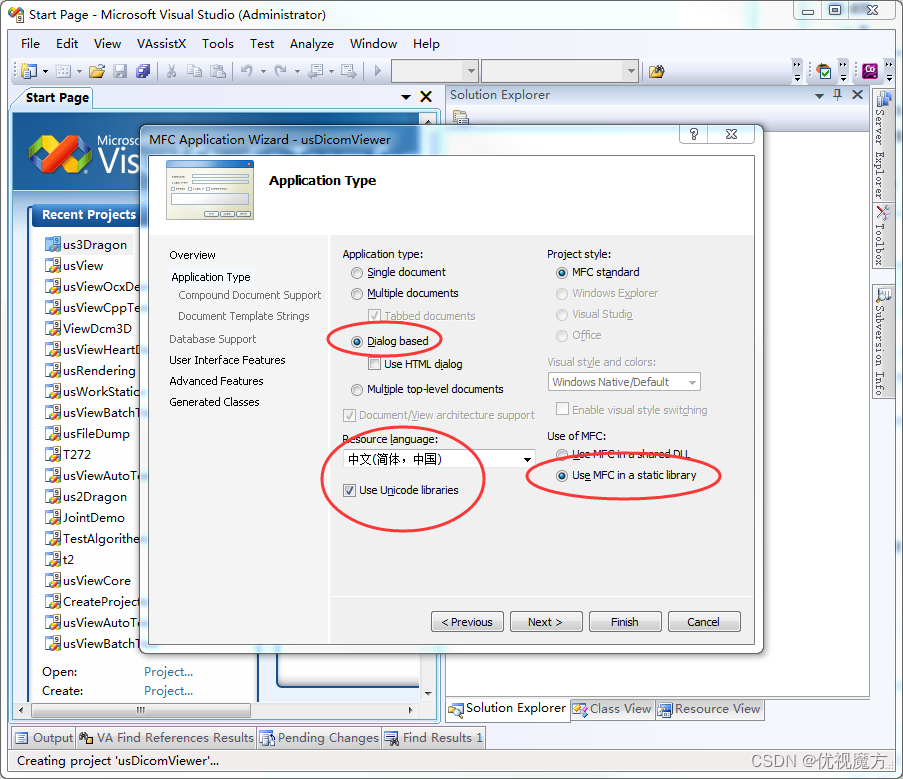
Task: Click the Toolbox side tab icon
Action: coord(882,214)
